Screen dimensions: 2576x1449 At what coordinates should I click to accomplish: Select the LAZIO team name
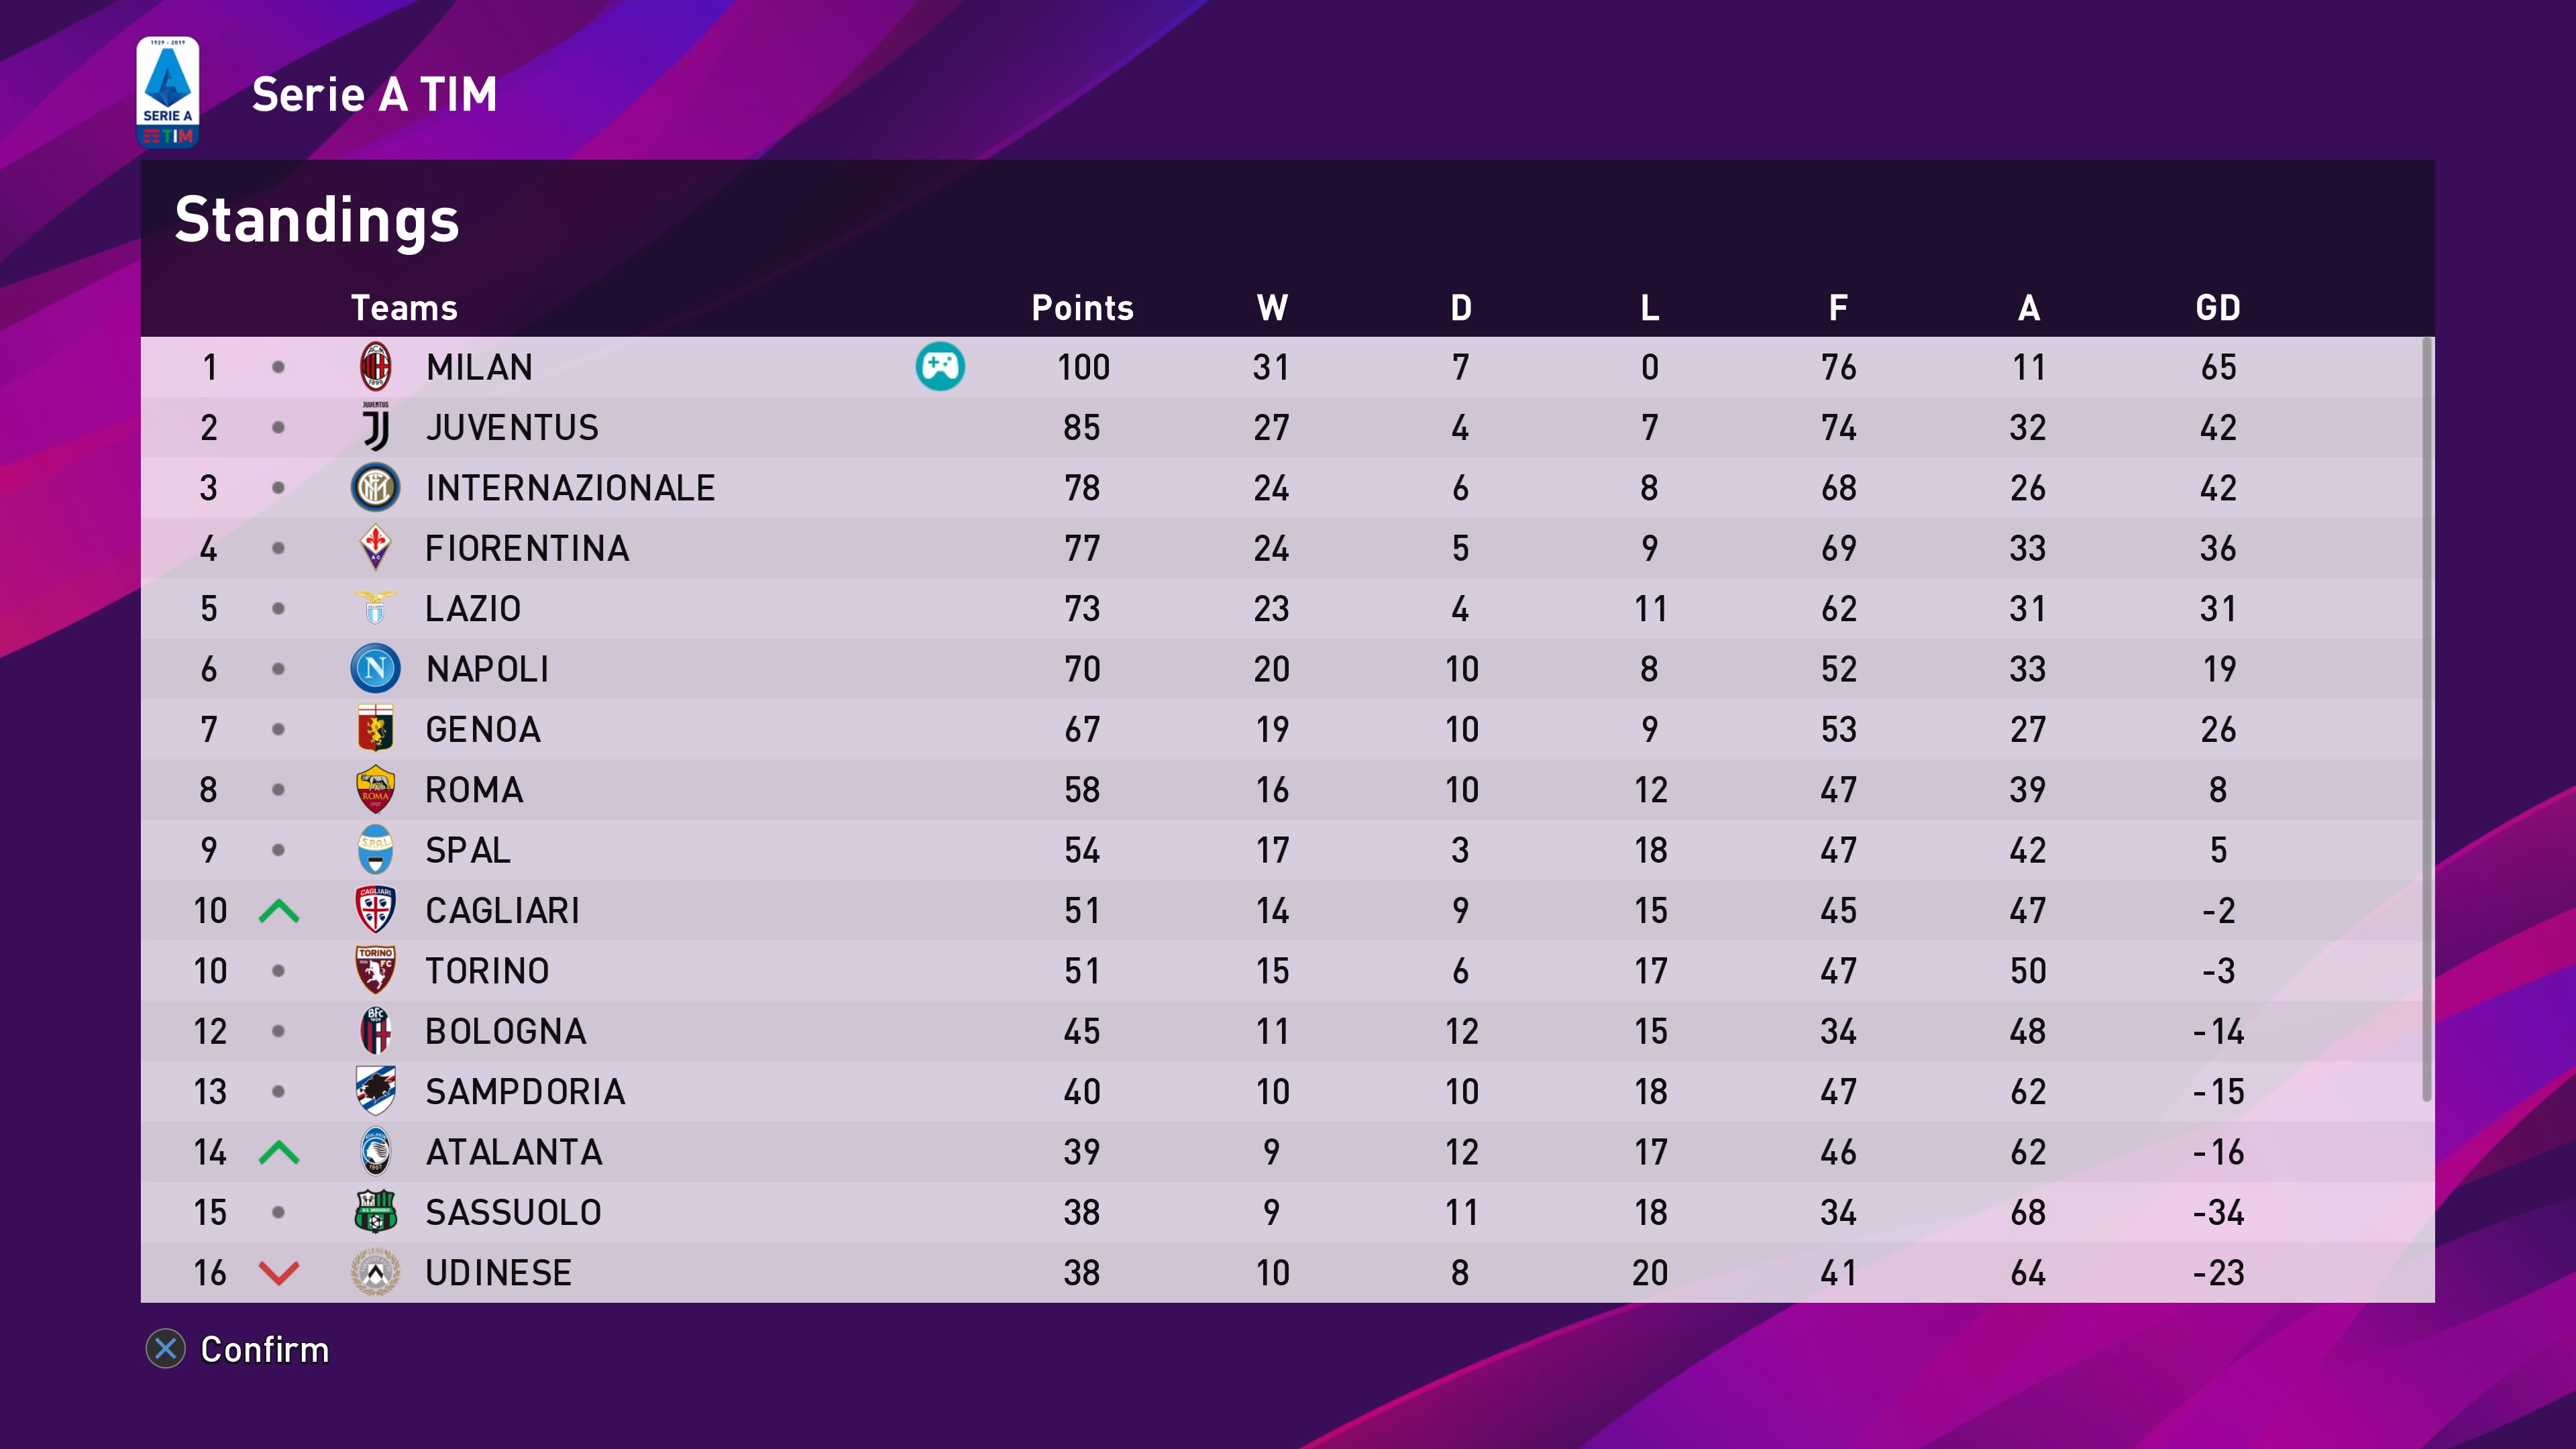(473, 609)
